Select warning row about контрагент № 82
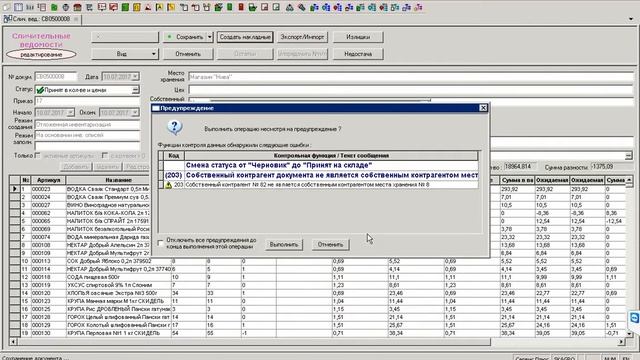The width and height of the screenshot is (640, 360). point(318,185)
